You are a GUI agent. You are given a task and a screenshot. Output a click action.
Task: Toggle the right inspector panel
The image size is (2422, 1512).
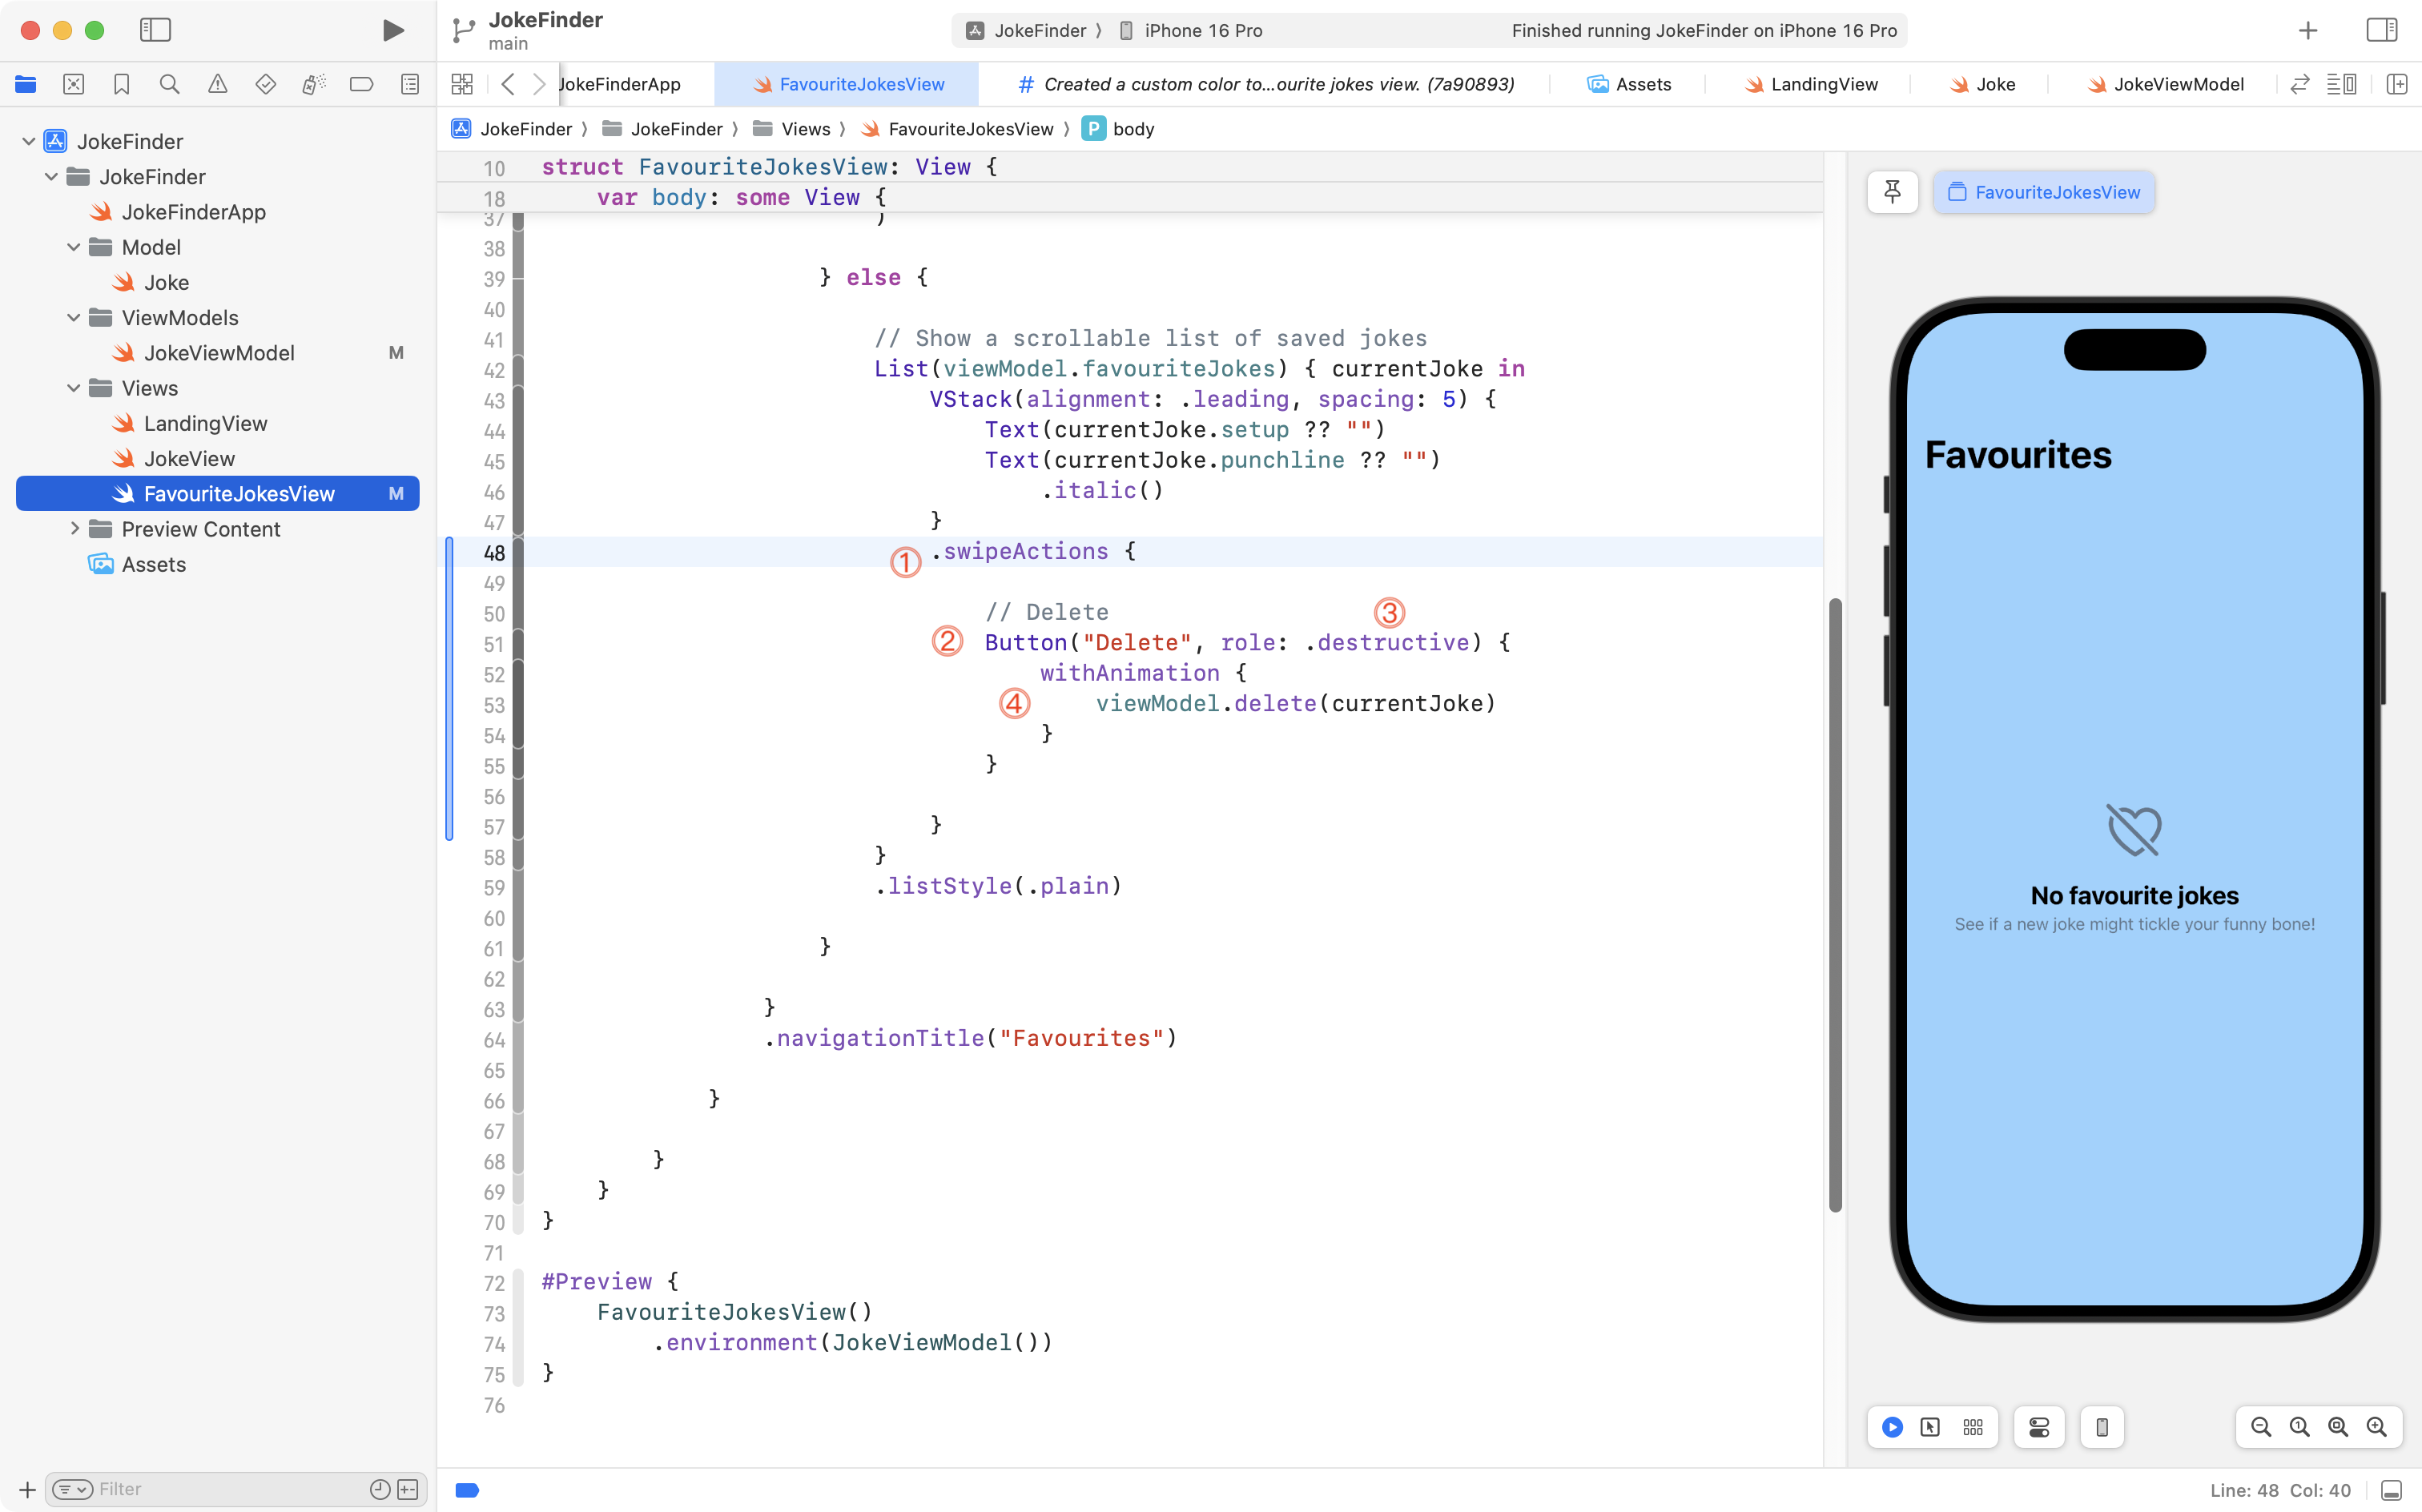coord(2382,30)
